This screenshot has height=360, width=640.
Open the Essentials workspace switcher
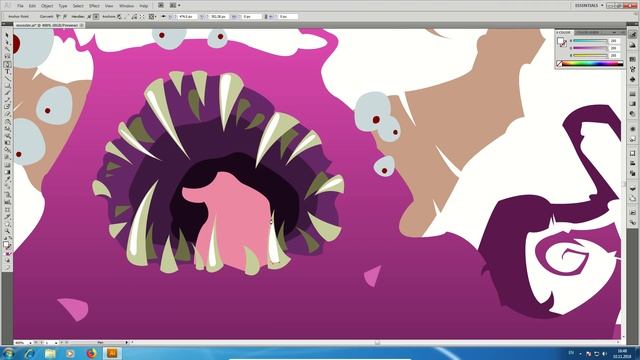(x=589, y=6)
